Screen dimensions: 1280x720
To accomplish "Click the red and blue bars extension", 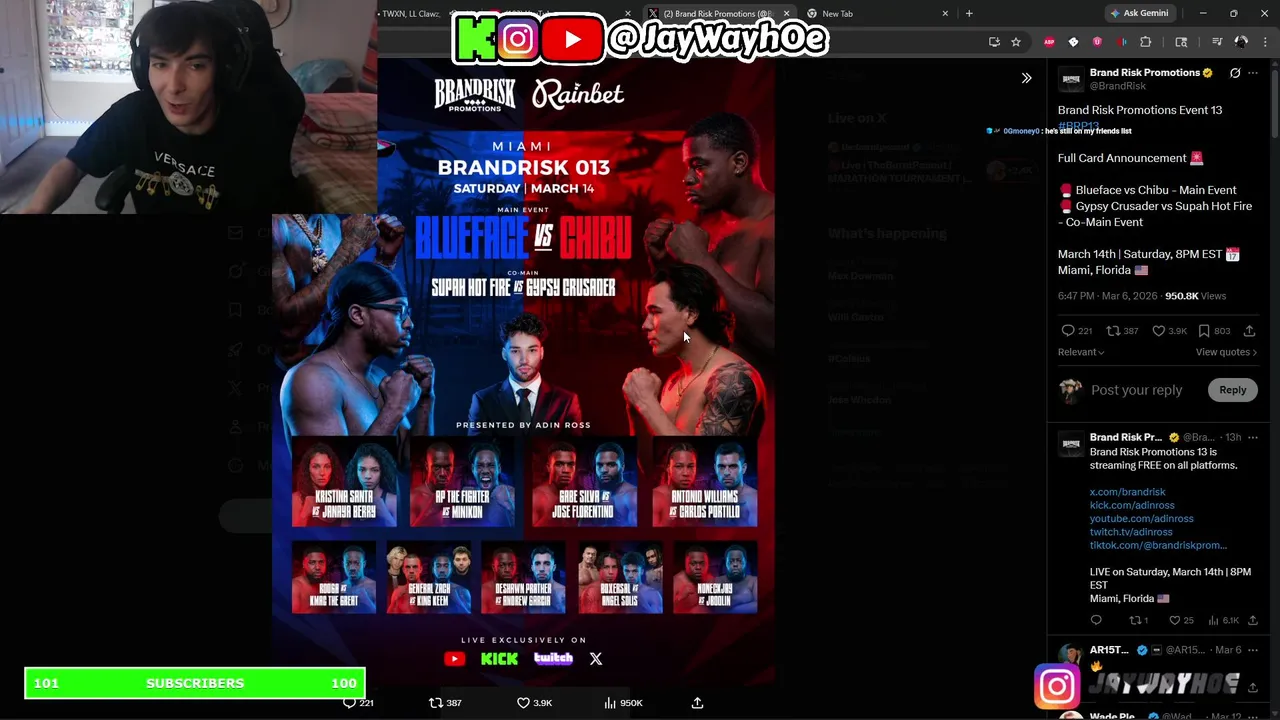I will (x=1121, y=42).
